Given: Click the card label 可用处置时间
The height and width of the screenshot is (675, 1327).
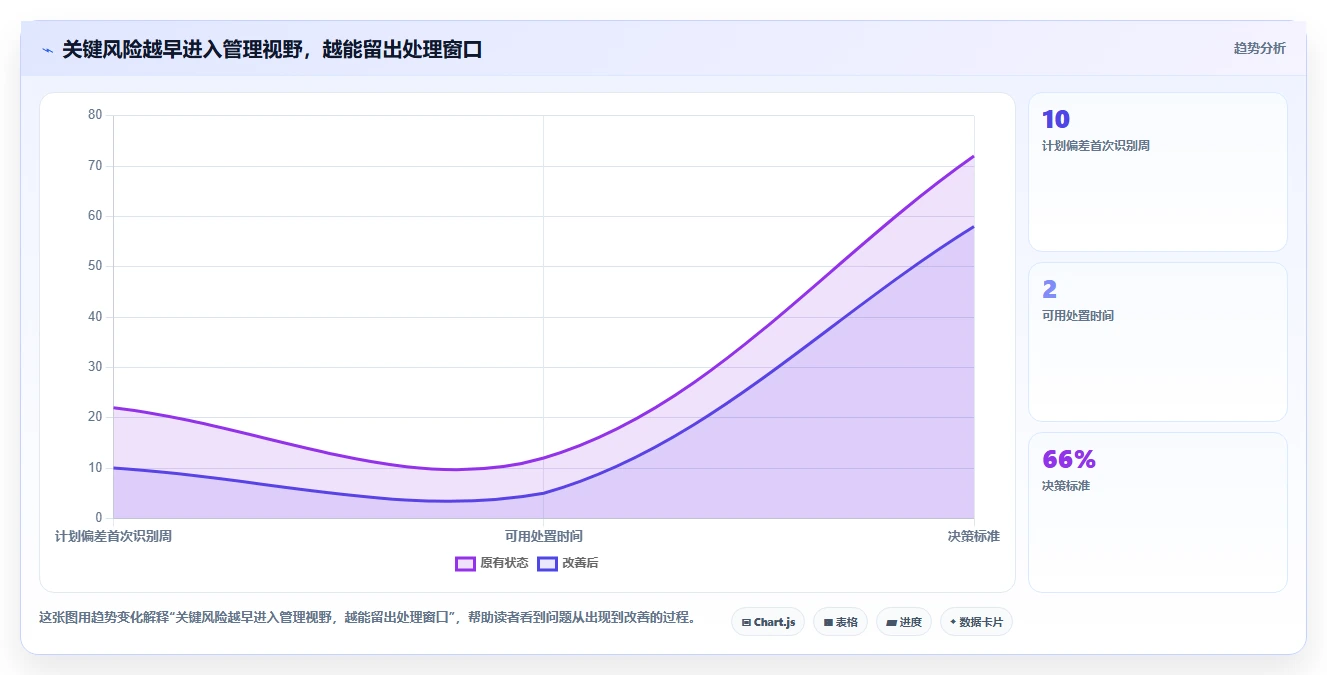Looking at the screenshot, I should point(1078,315).
